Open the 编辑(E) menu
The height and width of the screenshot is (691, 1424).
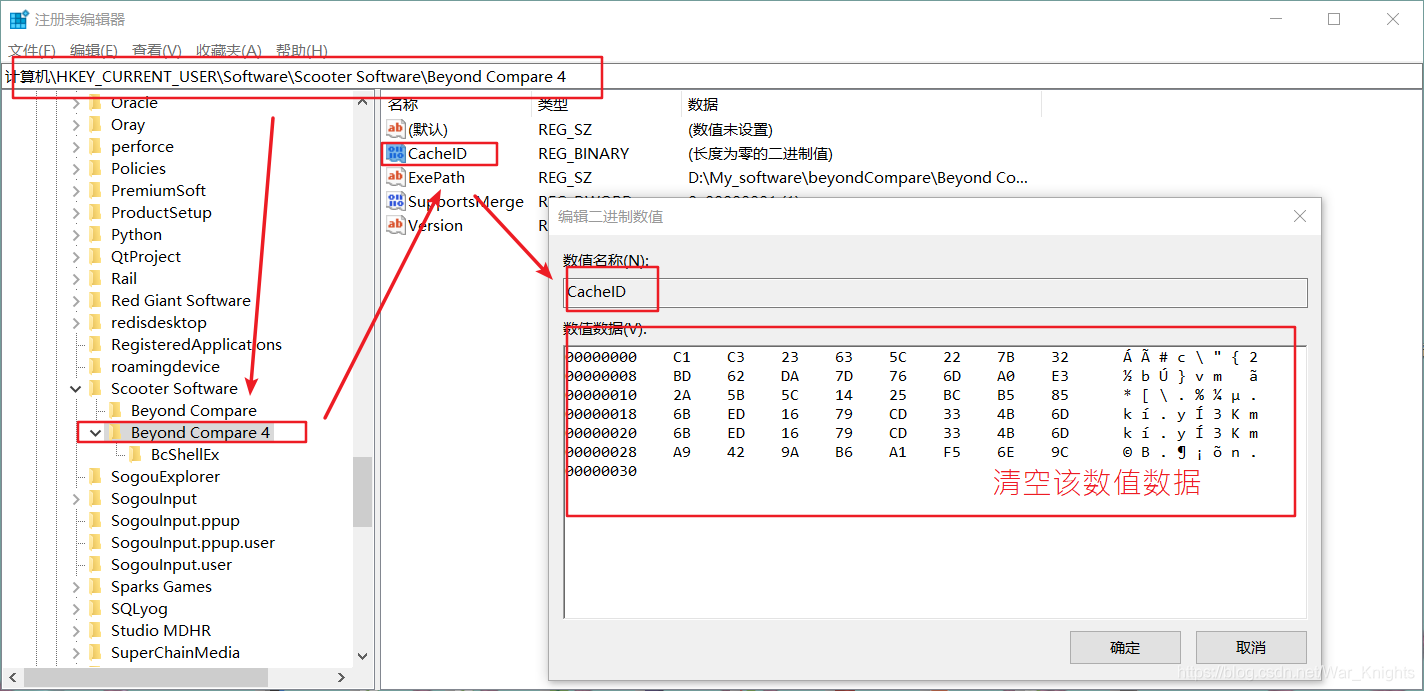[x=93, y=50]
